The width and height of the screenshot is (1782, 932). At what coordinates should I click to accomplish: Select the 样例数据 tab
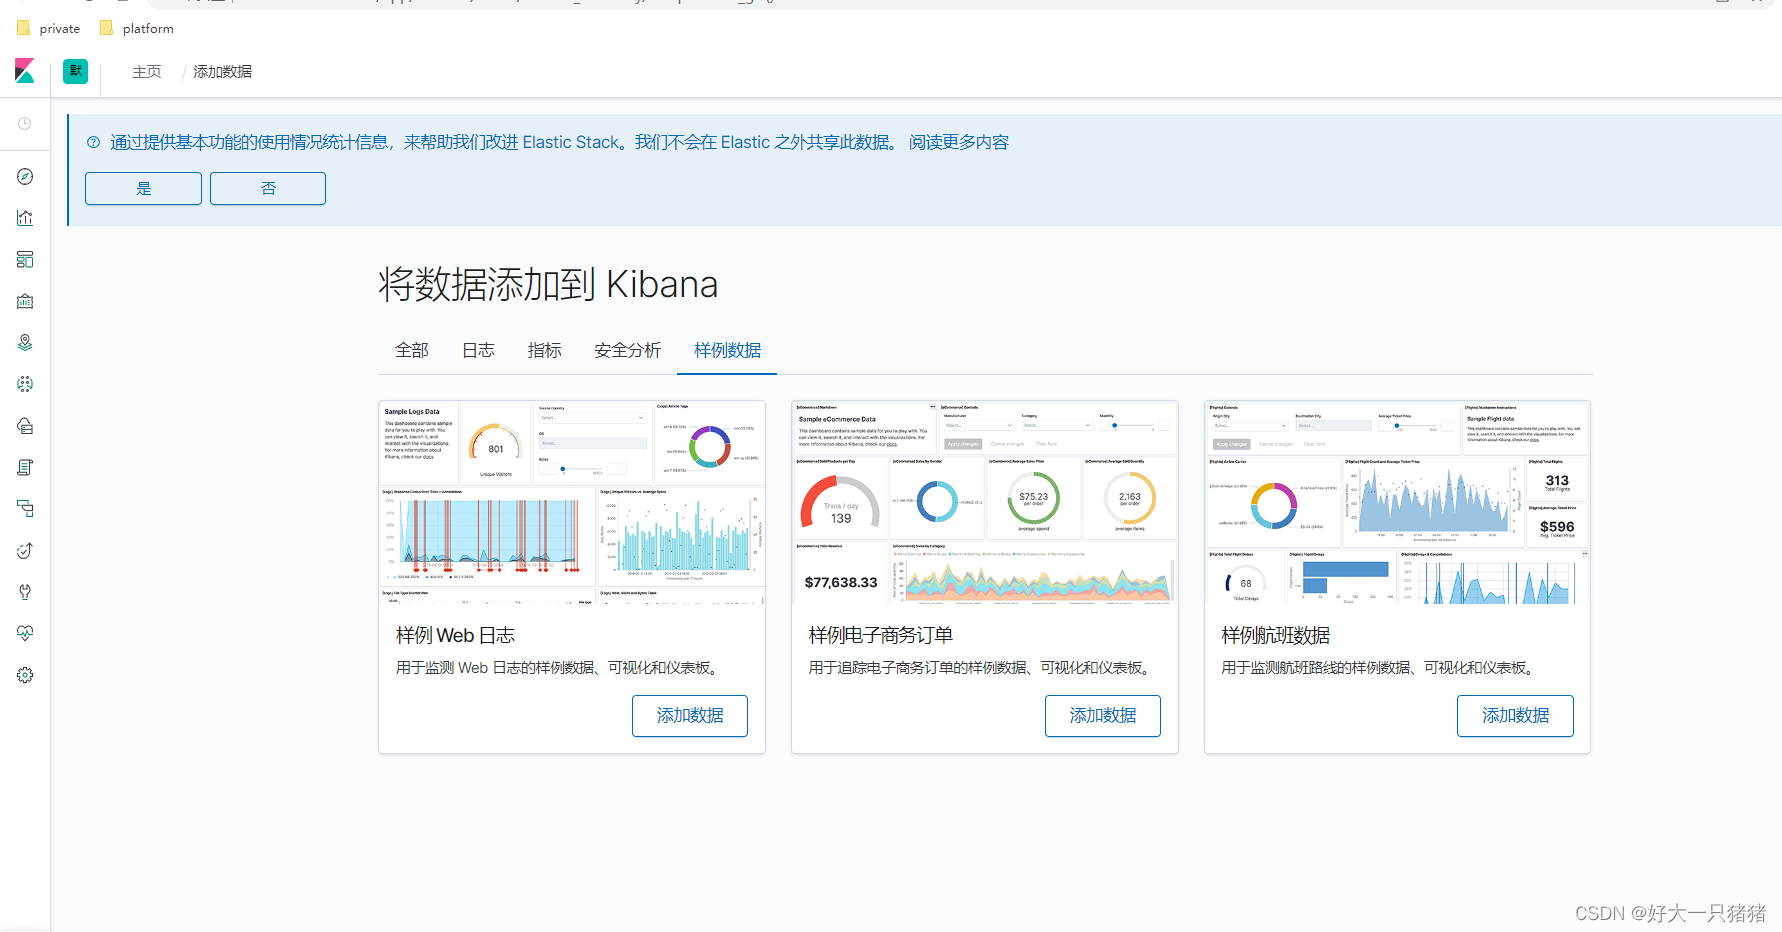point(727,350)
